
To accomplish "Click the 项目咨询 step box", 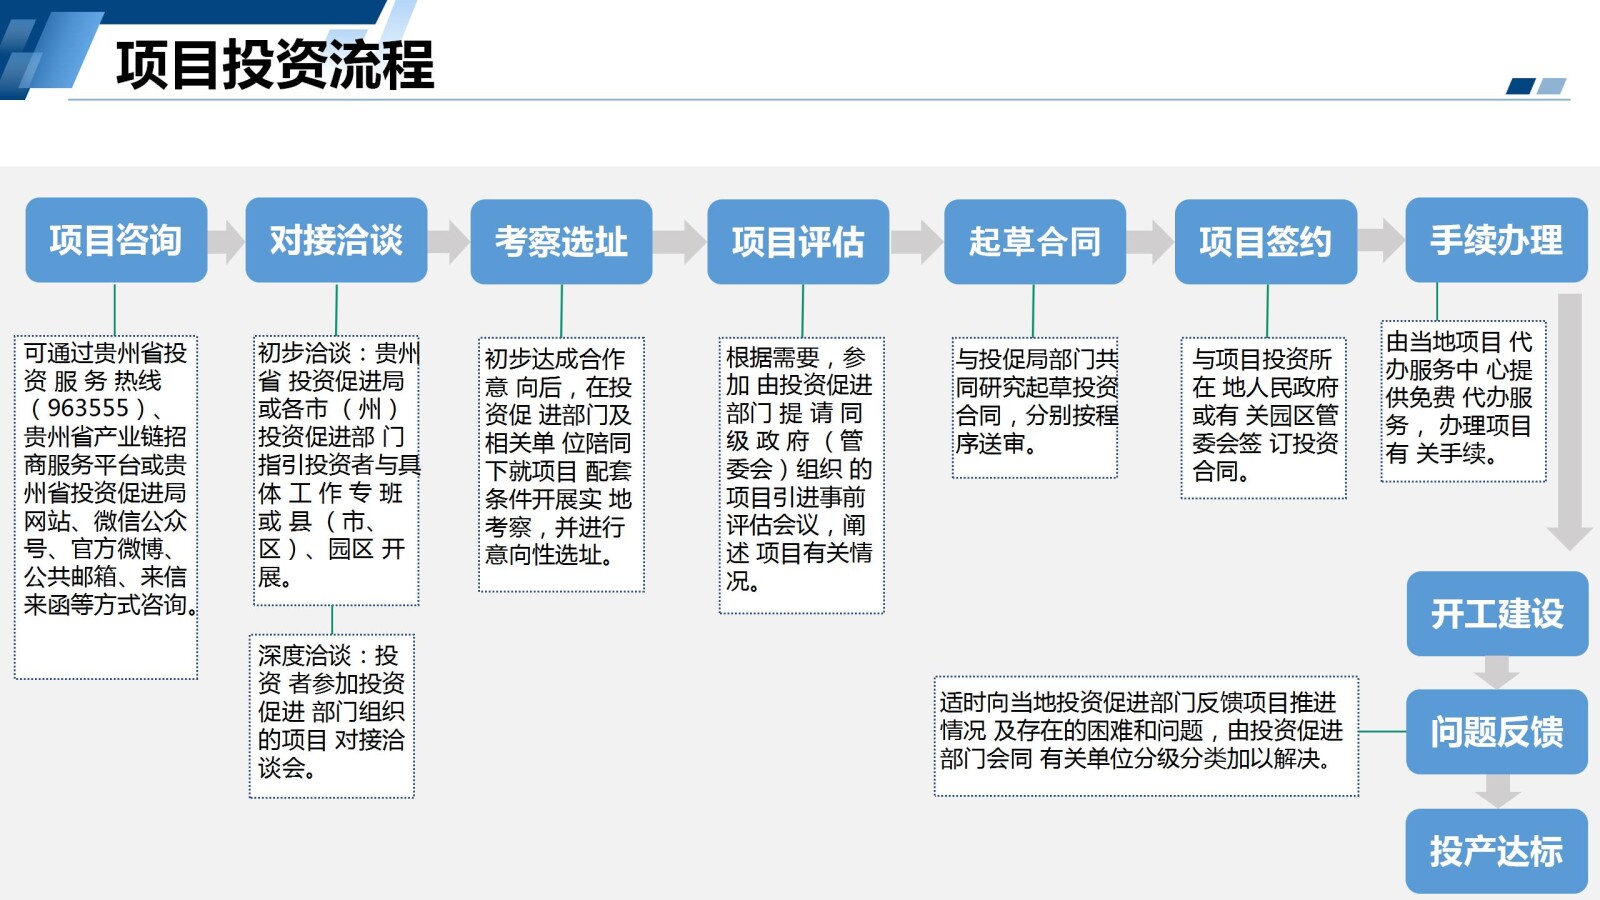I will (115, 241).
